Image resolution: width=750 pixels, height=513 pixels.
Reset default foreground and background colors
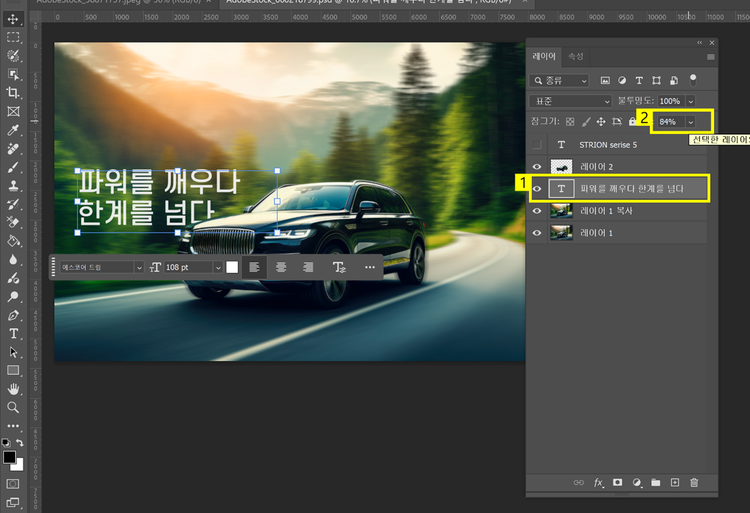(x=6, y=443)
